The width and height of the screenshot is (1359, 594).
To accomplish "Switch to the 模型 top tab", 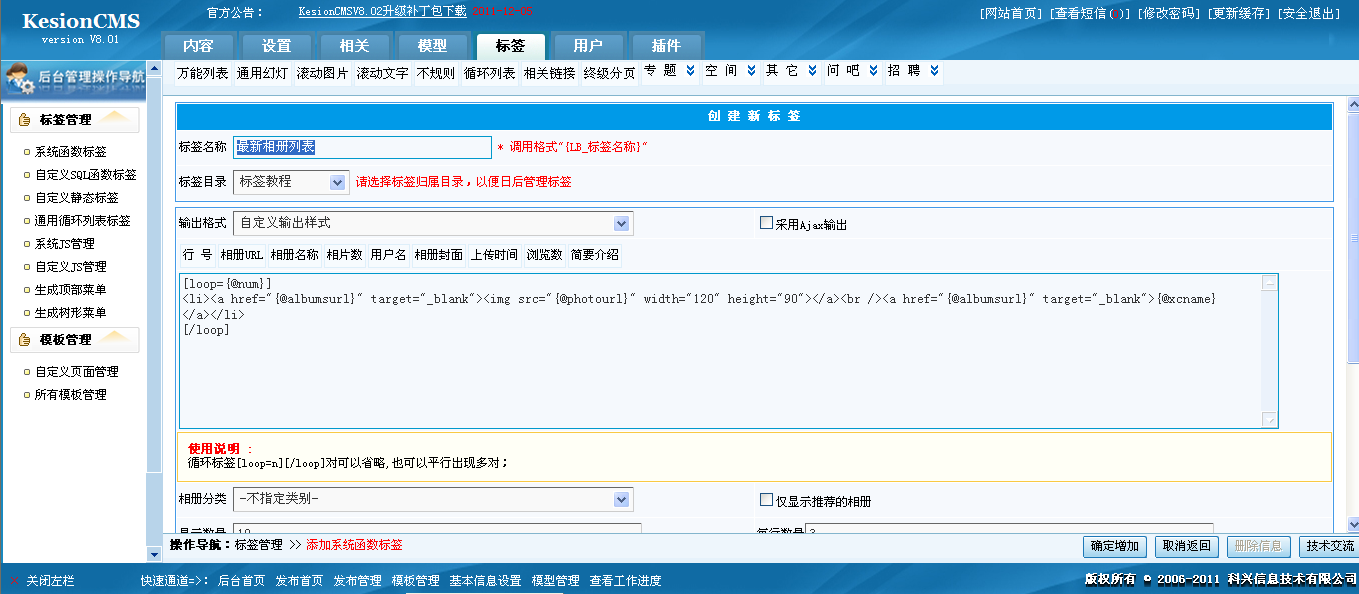I will (432, 46).
